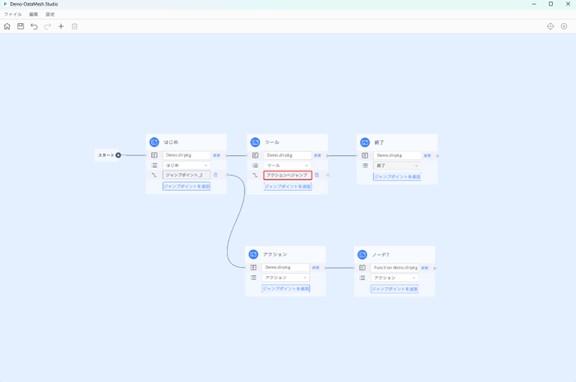Open the アクション dropdown in アクション node
Viewport: 576px width, 382px height.
(x=285, y=277)
